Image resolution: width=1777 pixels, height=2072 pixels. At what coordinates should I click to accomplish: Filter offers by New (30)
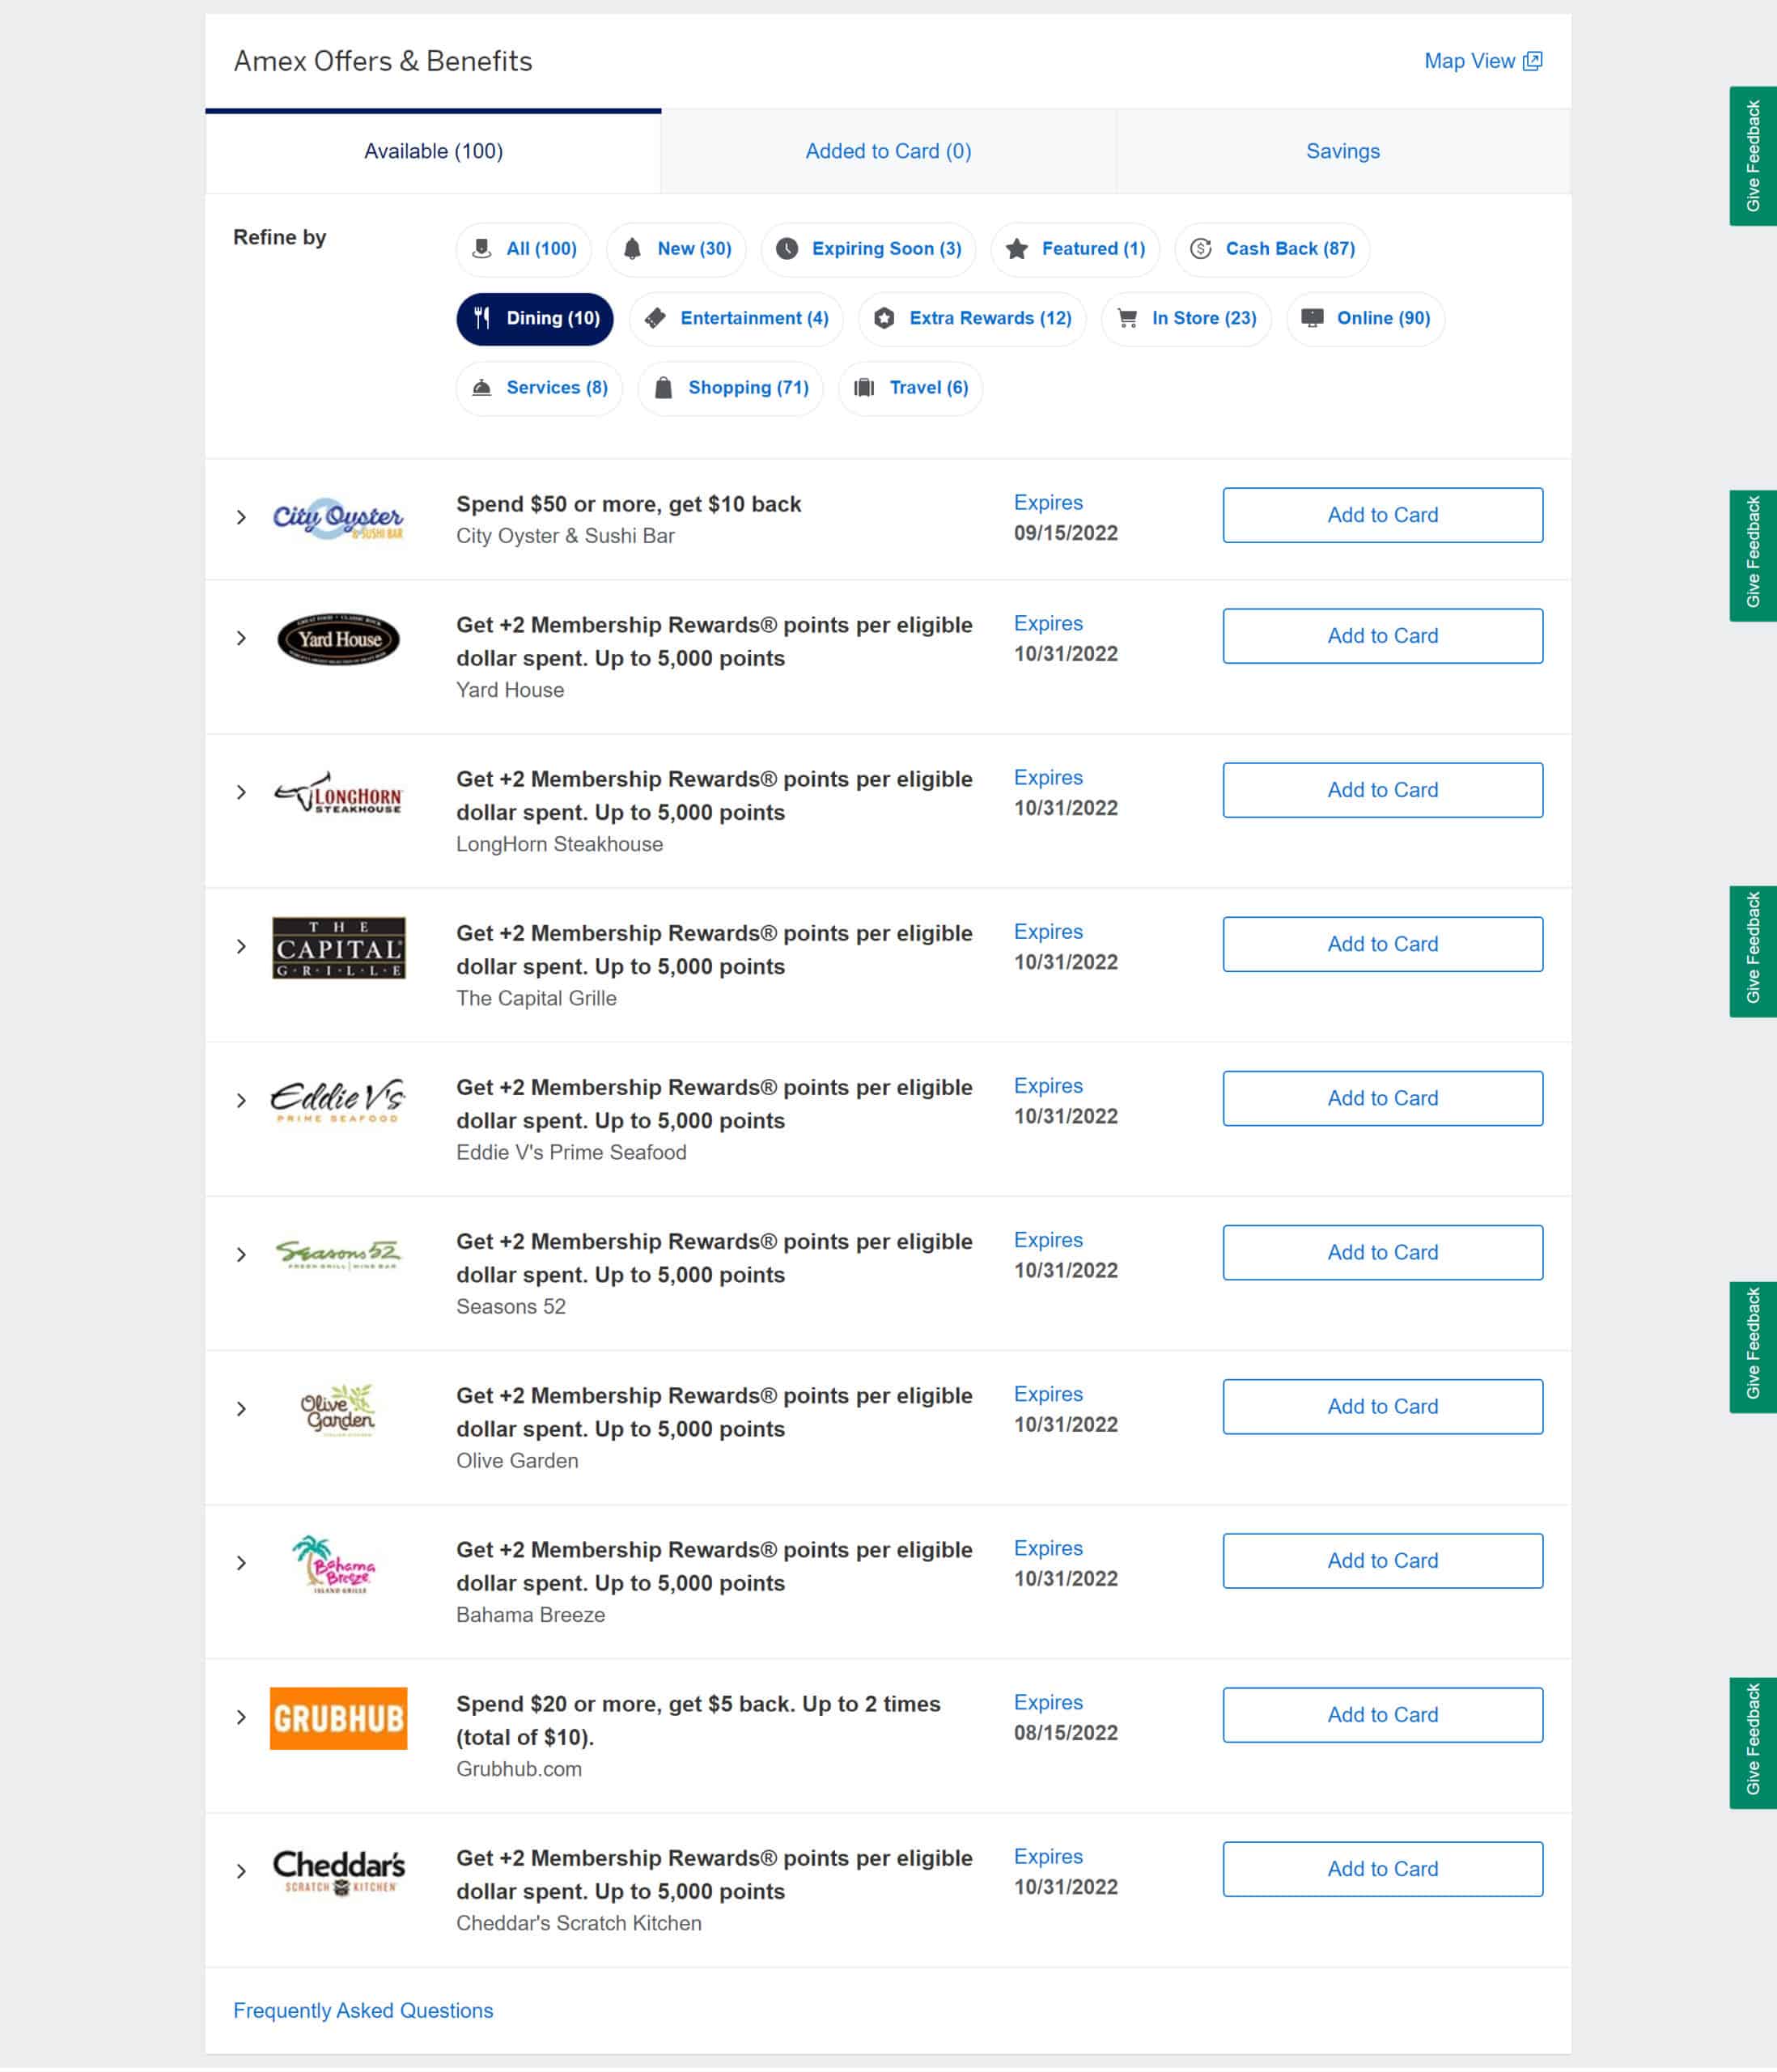pos(676,249)
